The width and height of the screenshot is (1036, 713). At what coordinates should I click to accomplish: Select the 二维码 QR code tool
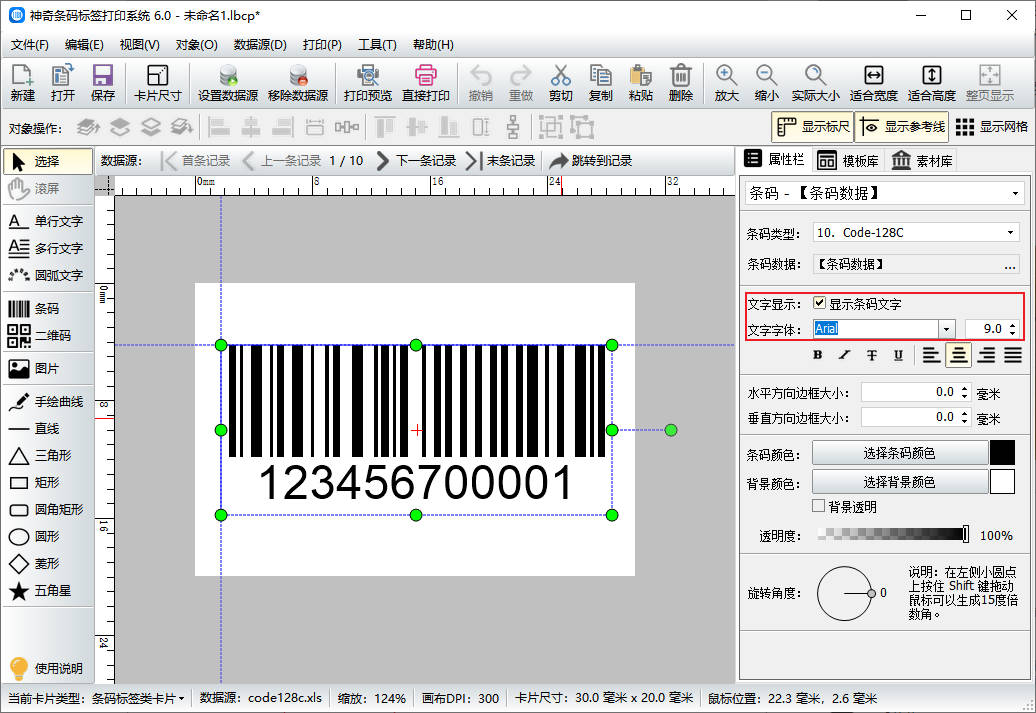click(x=47, y=336)
